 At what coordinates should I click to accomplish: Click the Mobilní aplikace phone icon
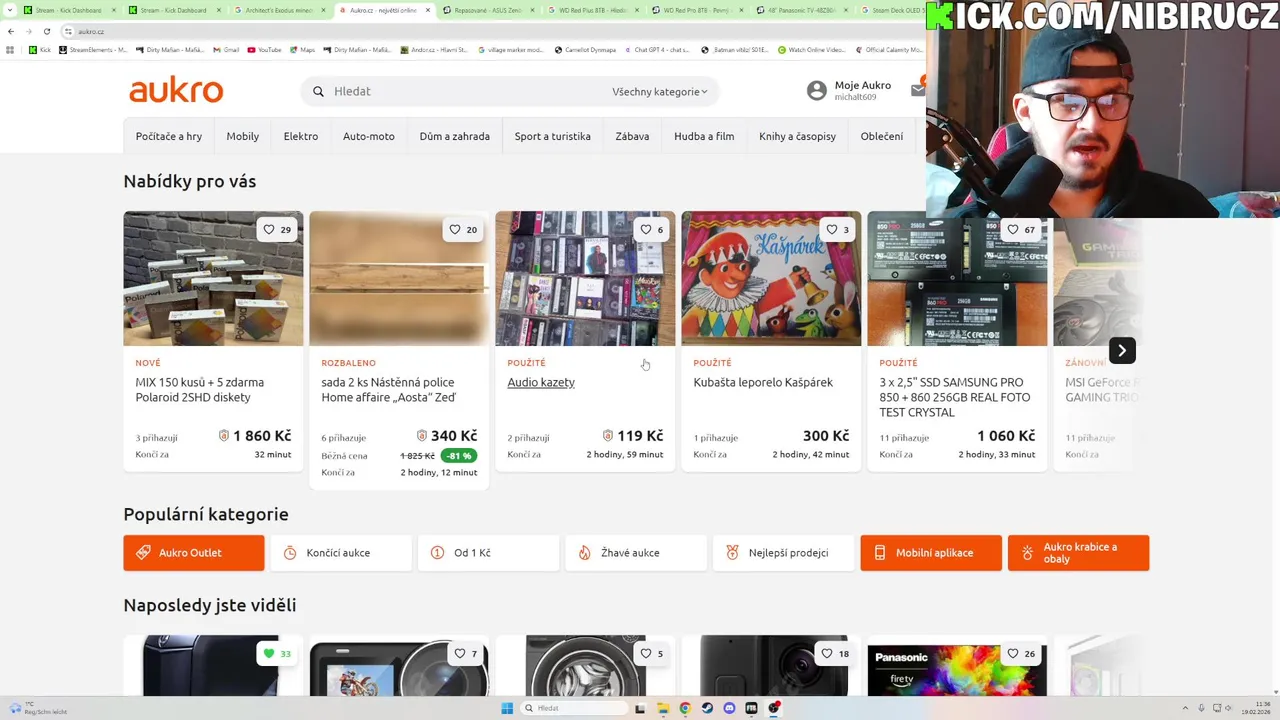click(880, 552)
